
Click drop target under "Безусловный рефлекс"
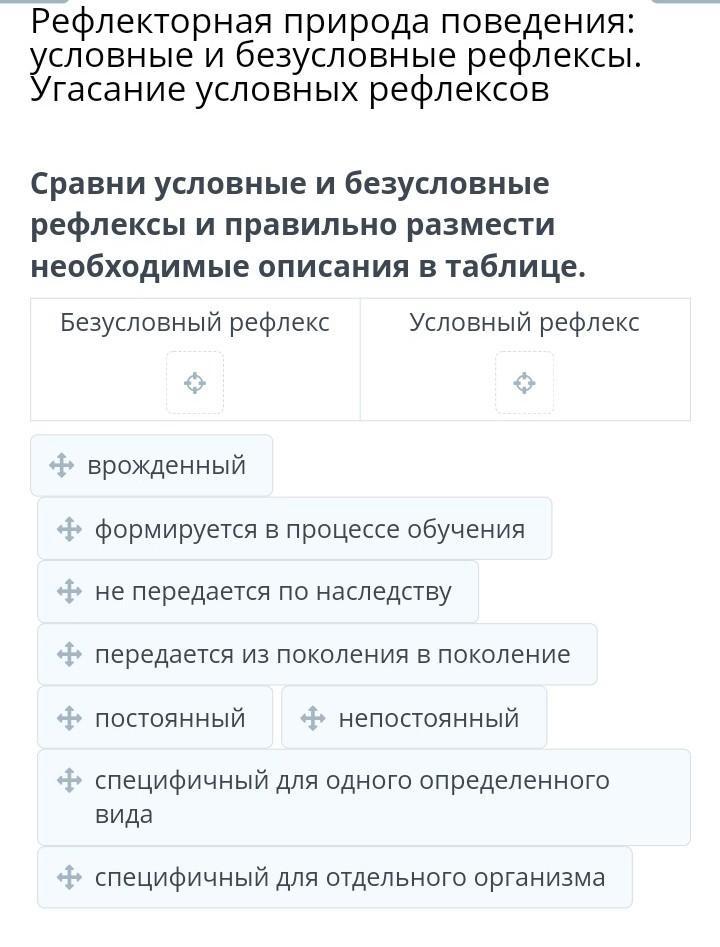195,382
